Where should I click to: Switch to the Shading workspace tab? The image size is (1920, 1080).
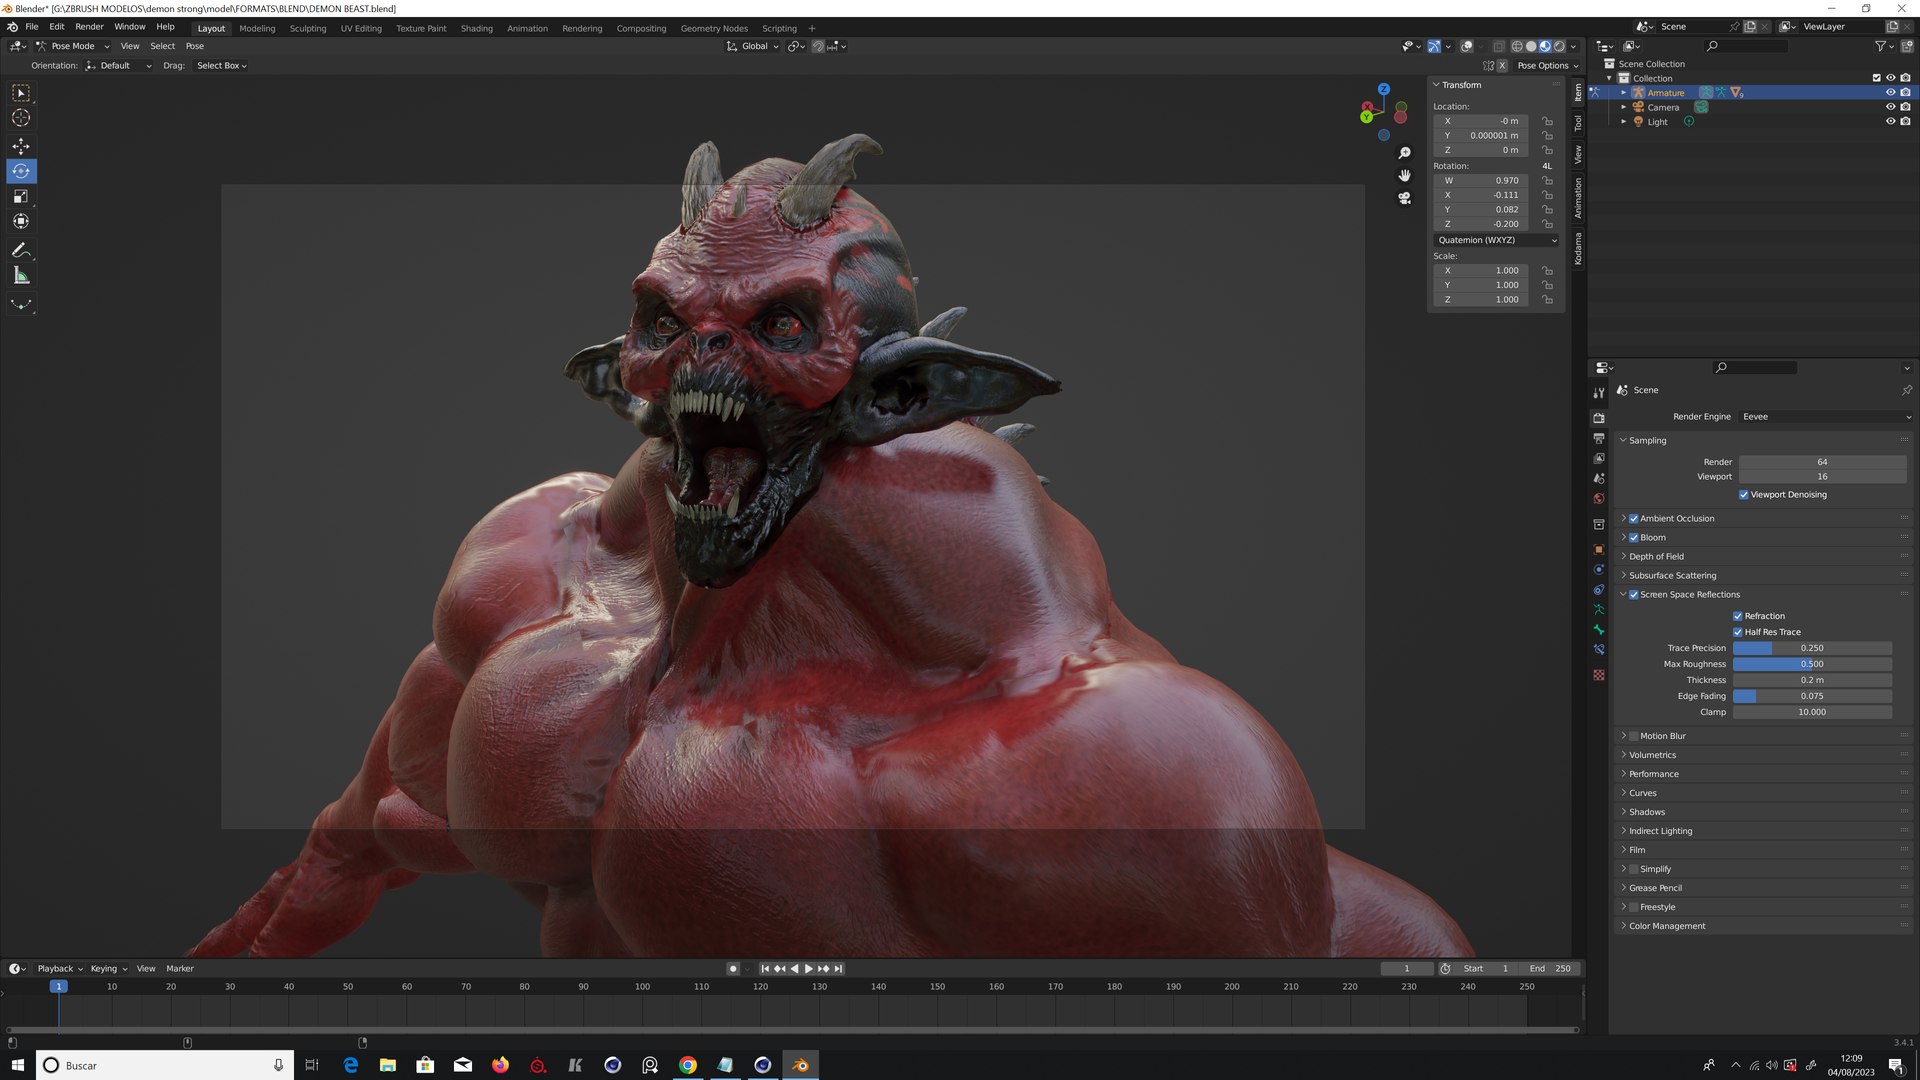[476, 28]
